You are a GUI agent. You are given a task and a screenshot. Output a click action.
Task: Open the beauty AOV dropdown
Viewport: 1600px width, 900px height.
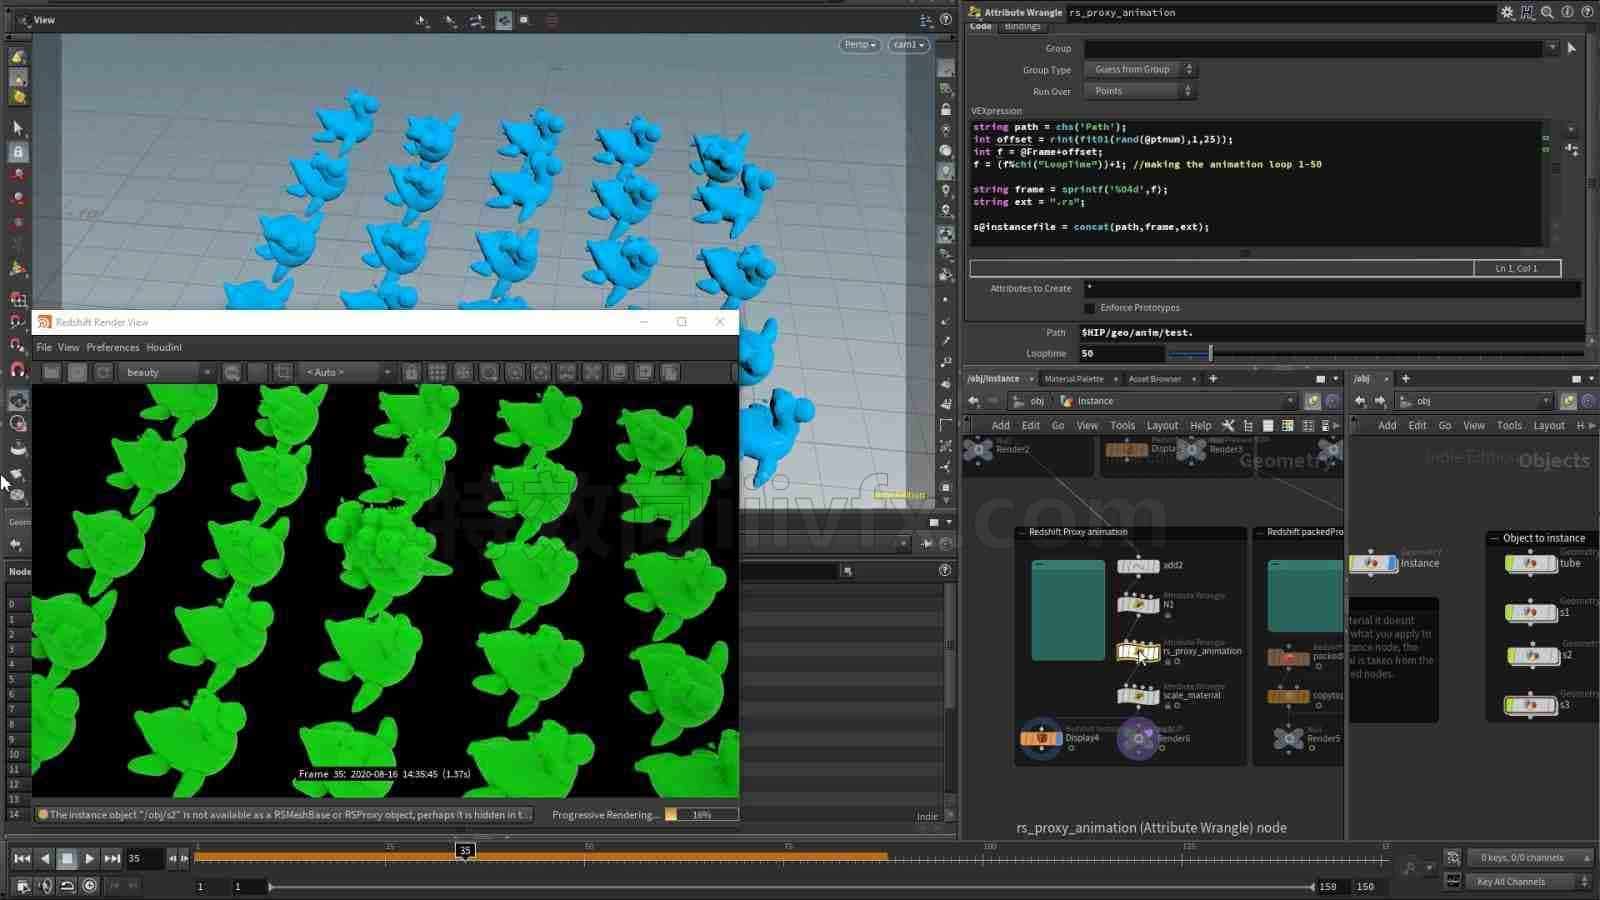(x=167, y=372)
